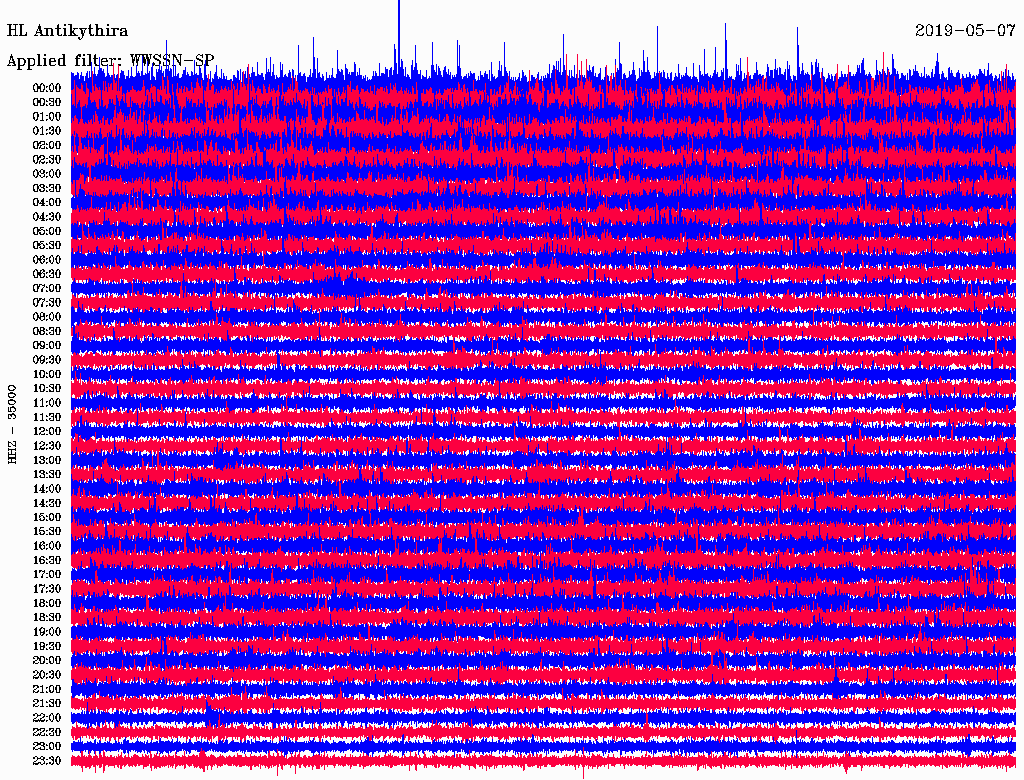The height and width of the screenshot is (780, 1024).
Task: Select the 08:30 time label
Action: coord(46,331)
